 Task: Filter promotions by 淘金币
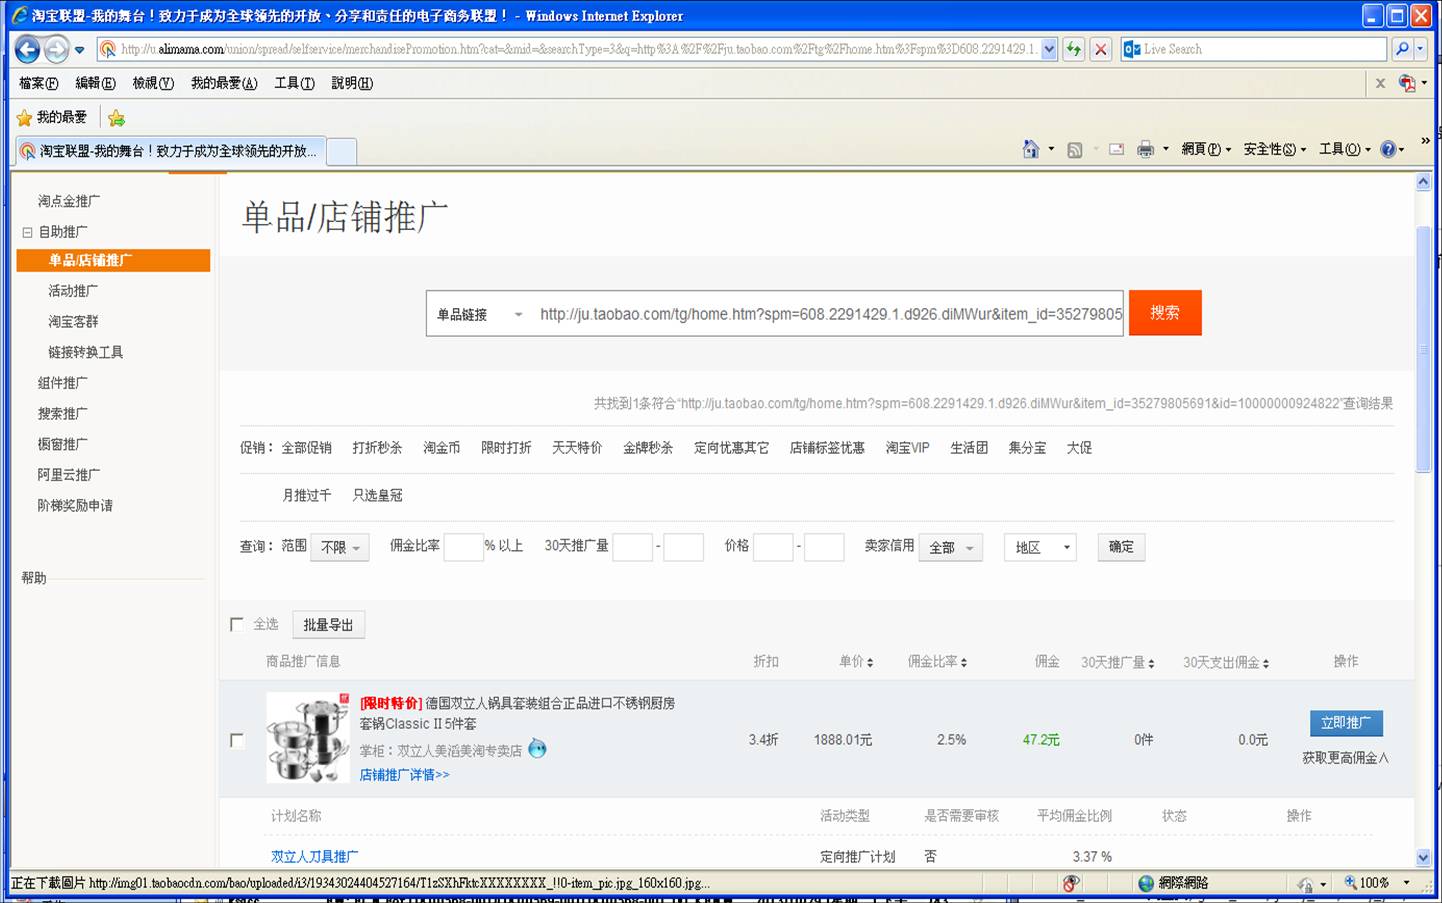(x=441, y=448)
